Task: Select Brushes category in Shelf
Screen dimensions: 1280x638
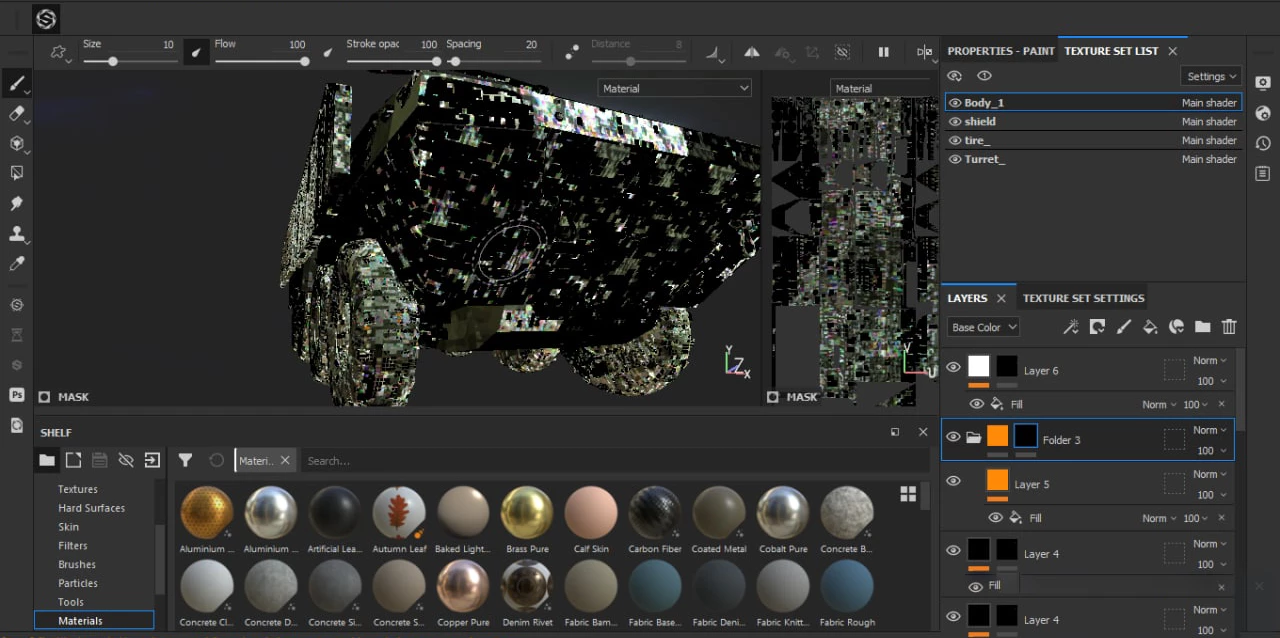Action: tap(77, 564)
